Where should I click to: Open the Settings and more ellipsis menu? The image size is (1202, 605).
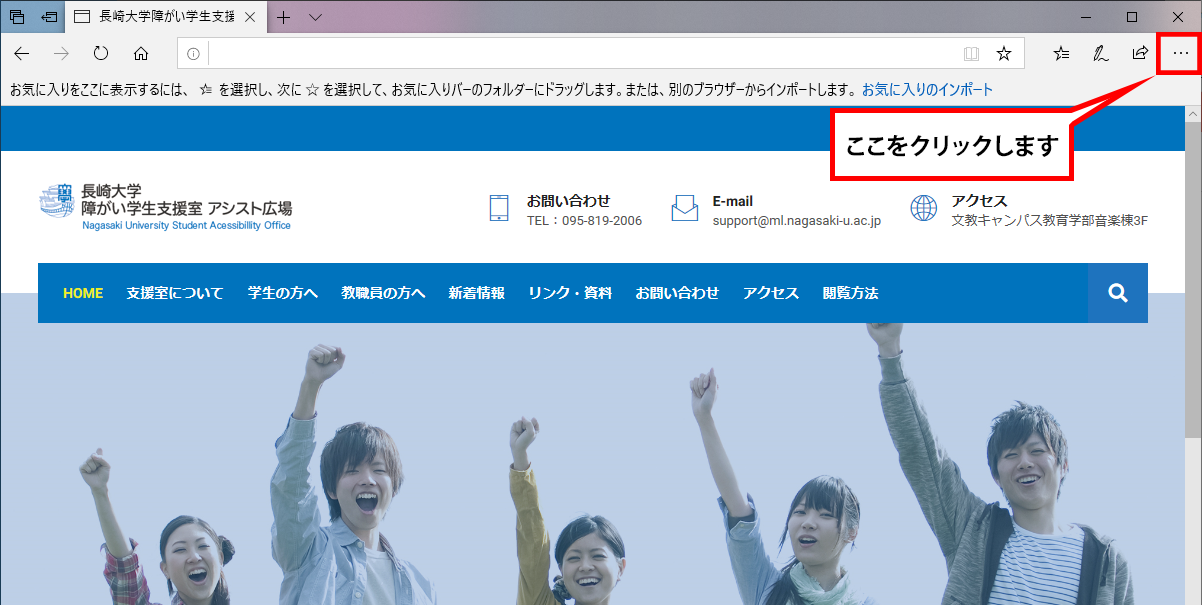tap(1179, 53)
